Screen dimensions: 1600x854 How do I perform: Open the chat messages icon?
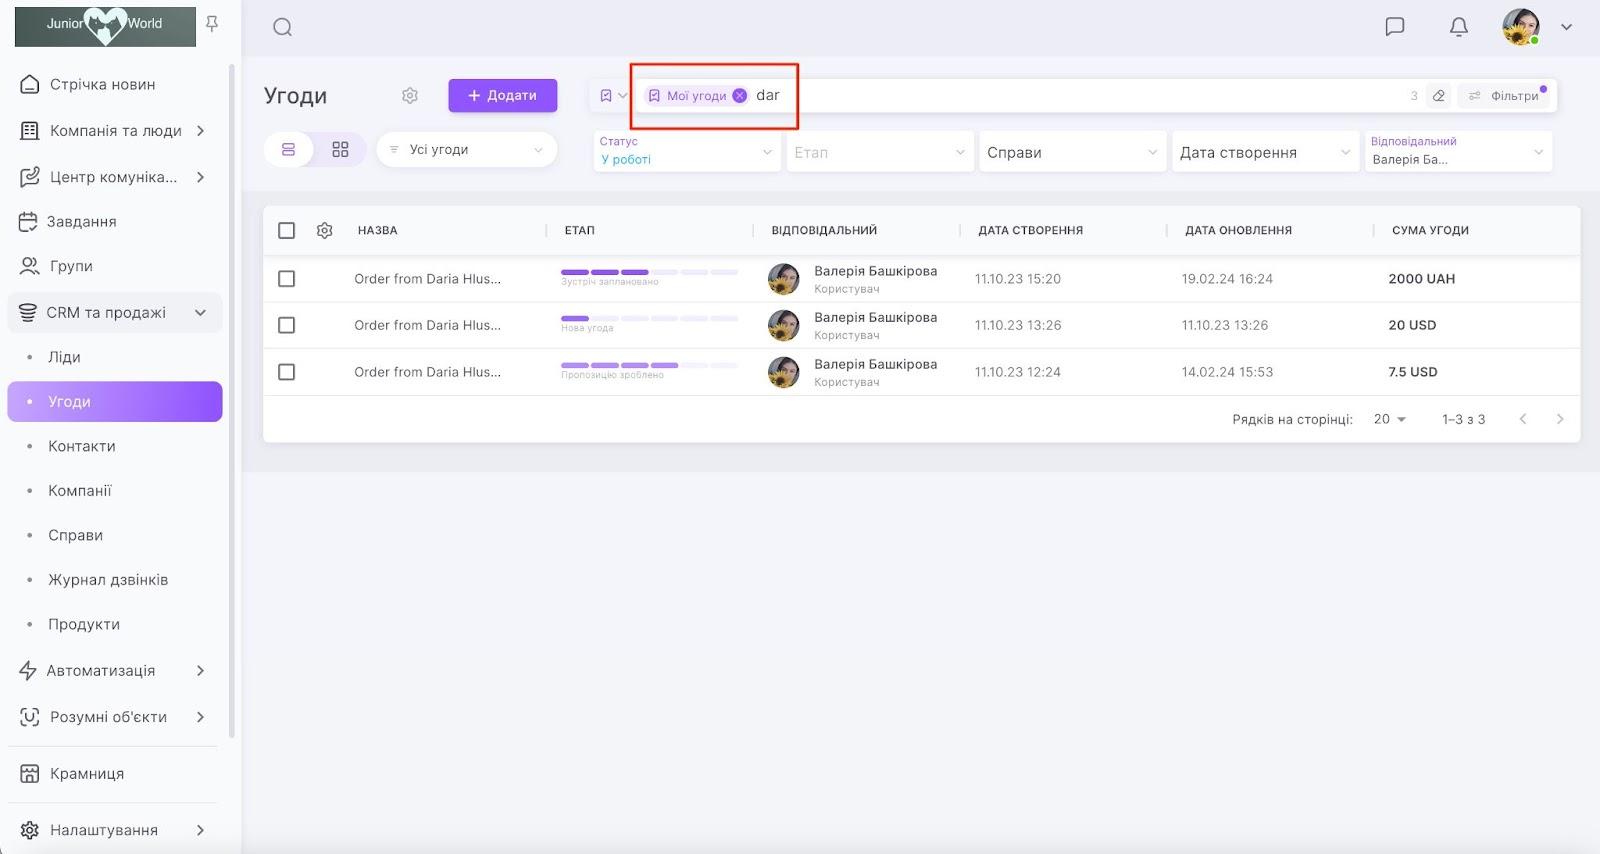[1394, 27]
